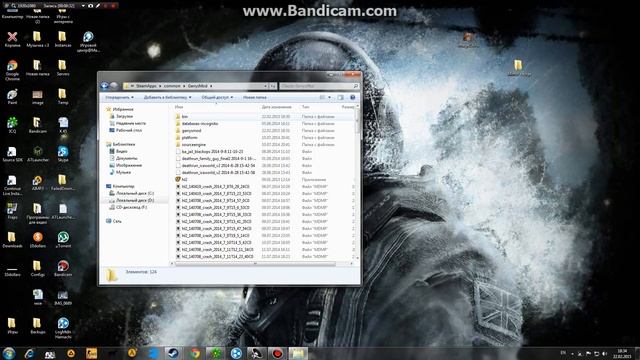This screenshot has height=360, width=640.
Task: Click the Windows Start button
Action: [x=9, y=353]
